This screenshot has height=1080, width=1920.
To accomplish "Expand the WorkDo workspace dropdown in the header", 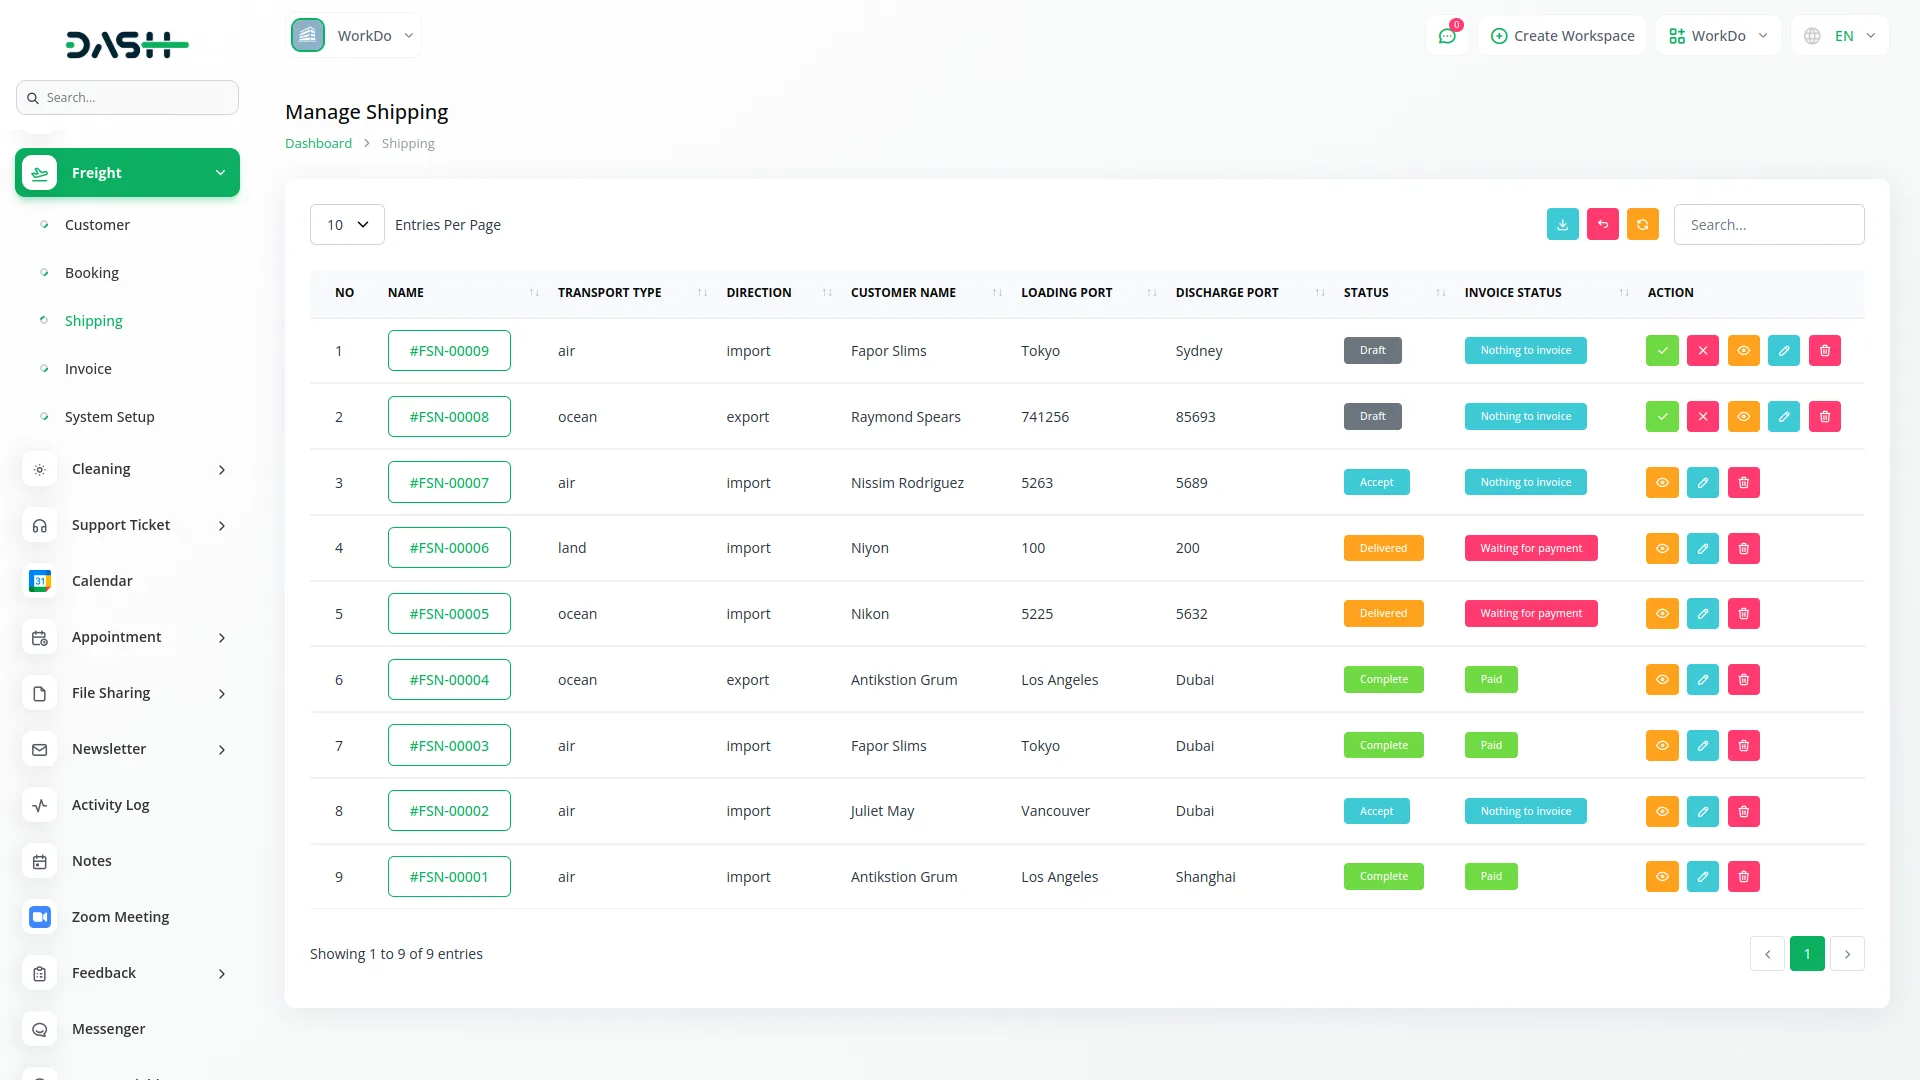I will pyautogui.click(x=1717, y=35).
